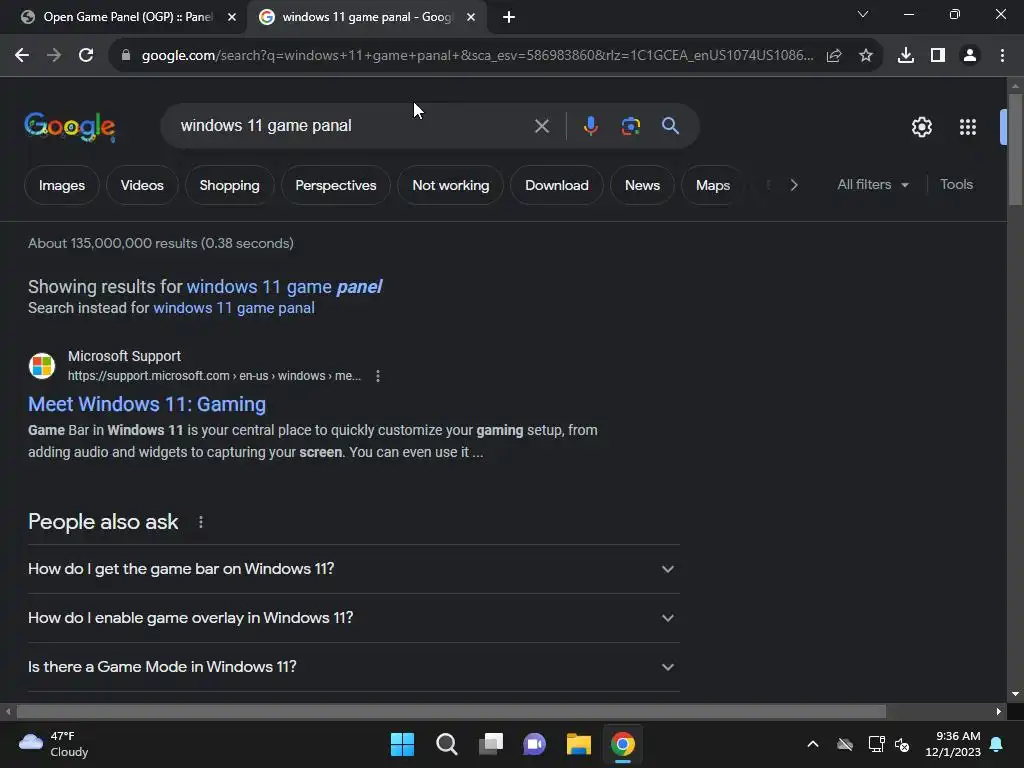
Task: Open the Chat app on taskbar
Action: (x=534, y=744)
